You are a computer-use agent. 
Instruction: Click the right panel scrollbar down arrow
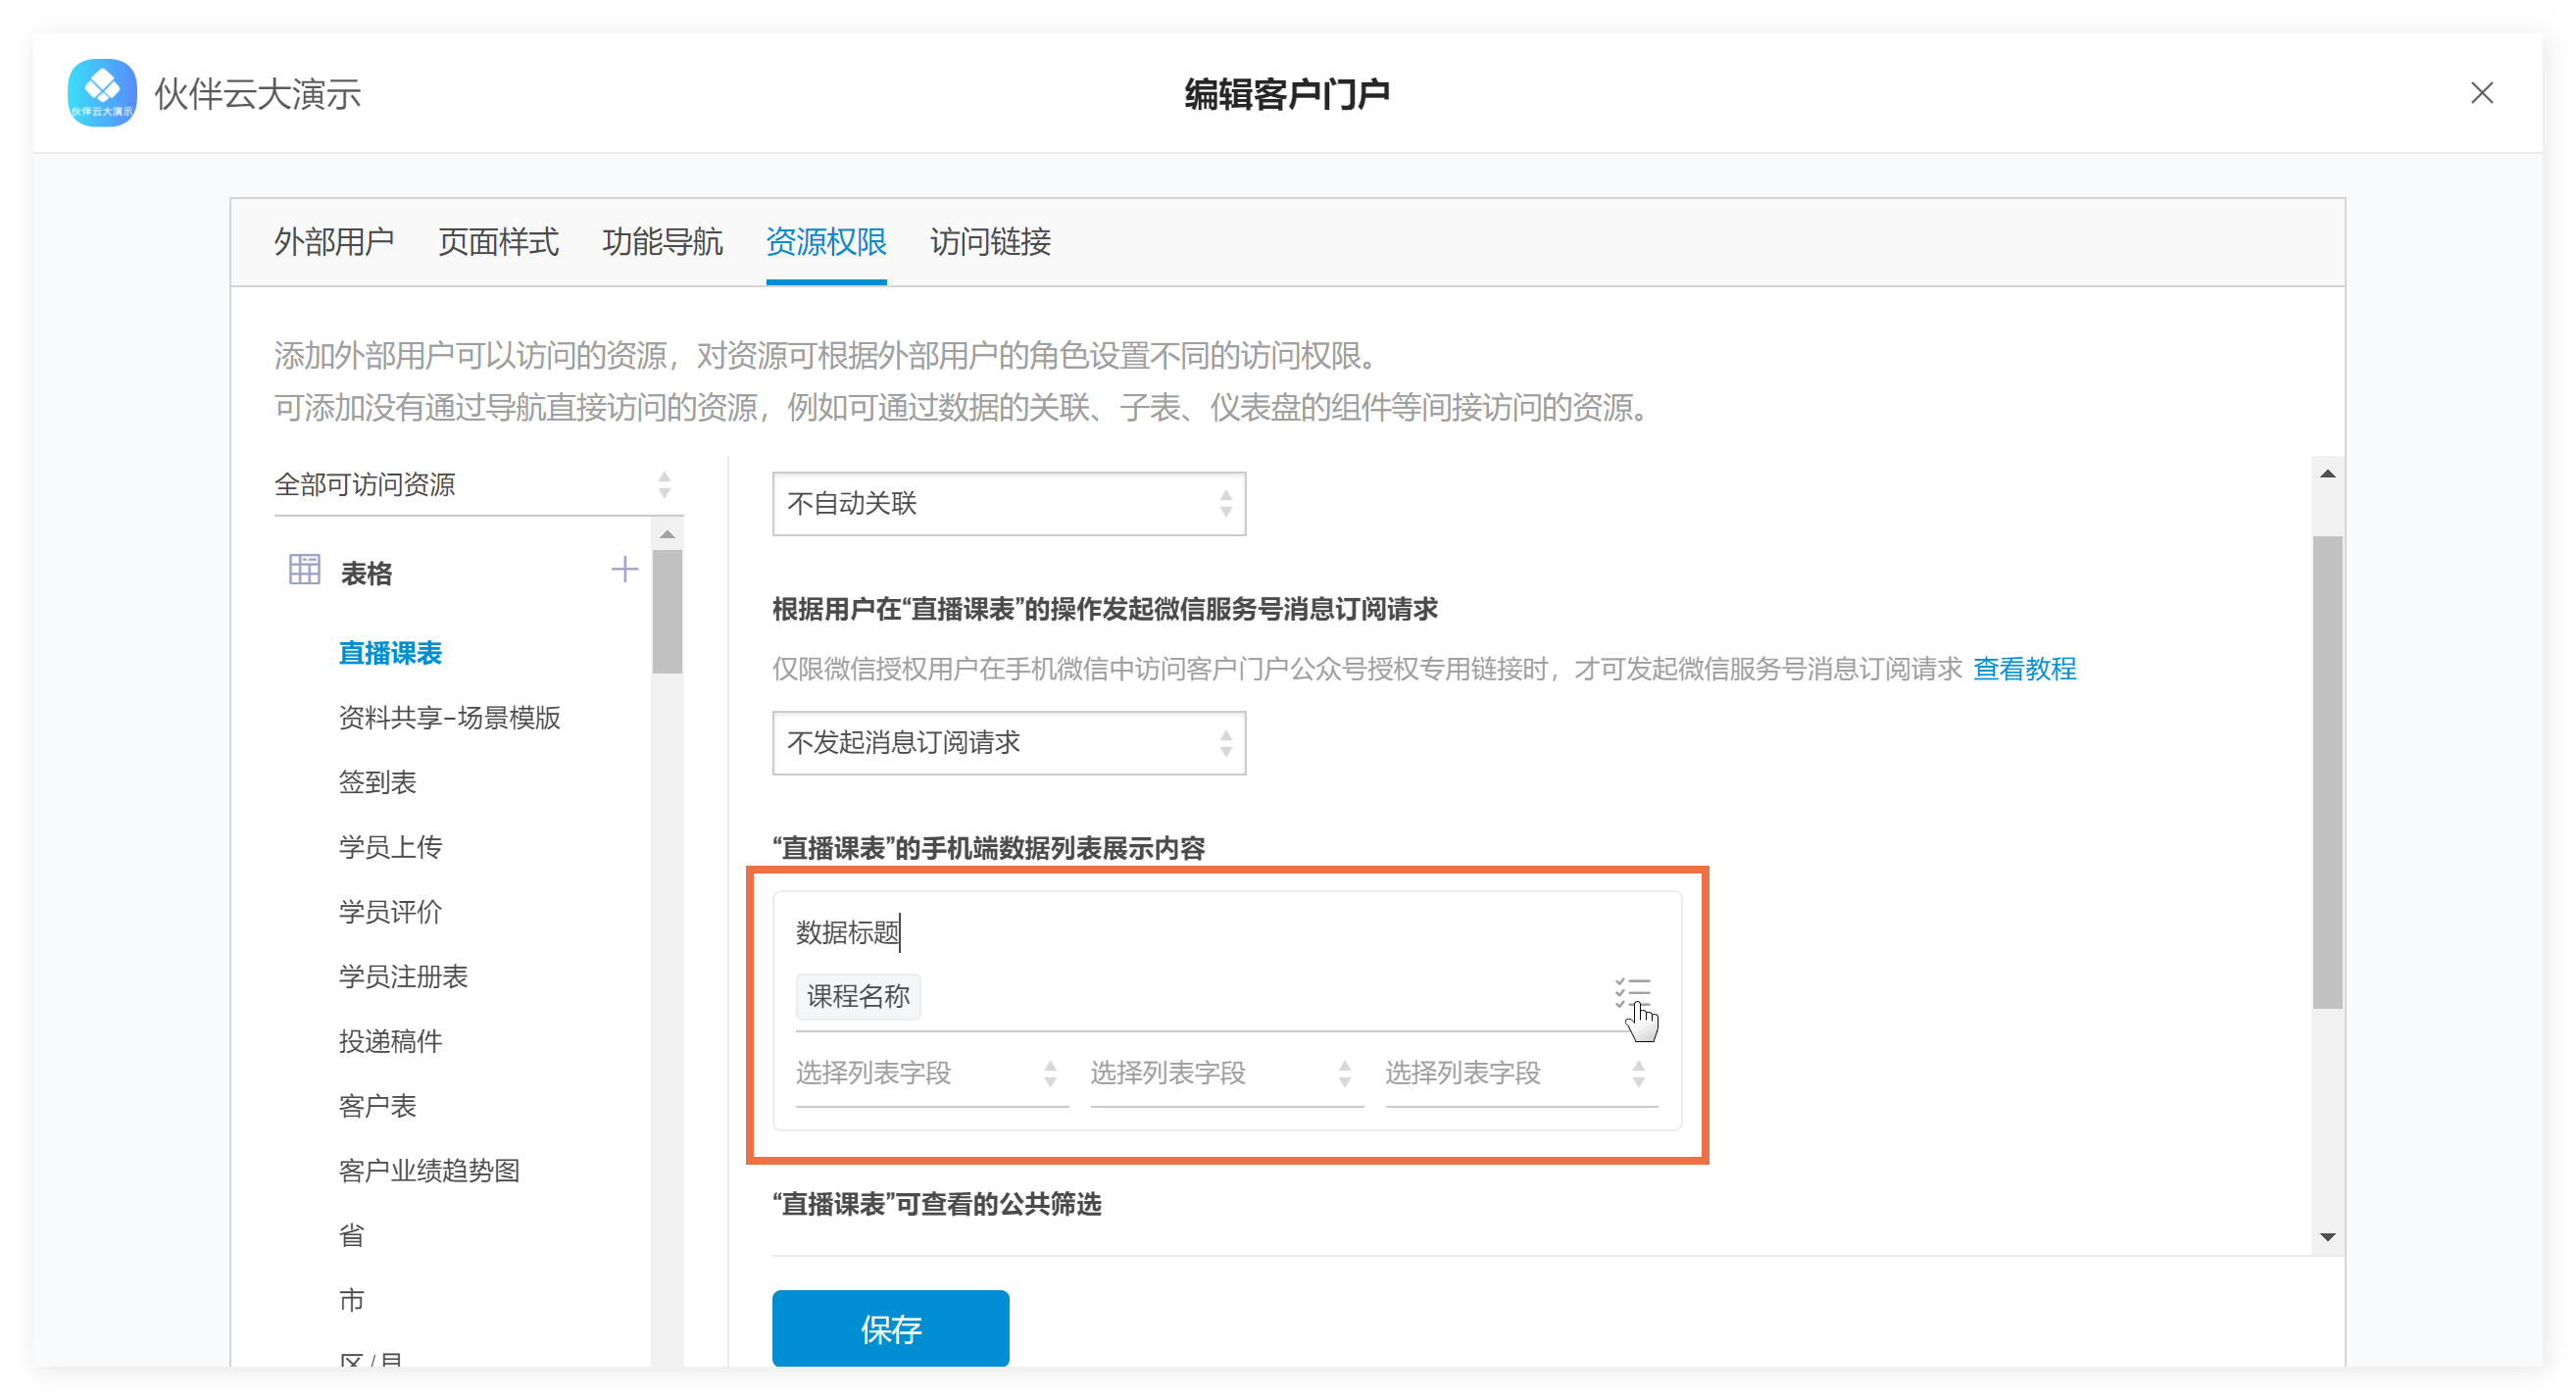point(2327,1238)
